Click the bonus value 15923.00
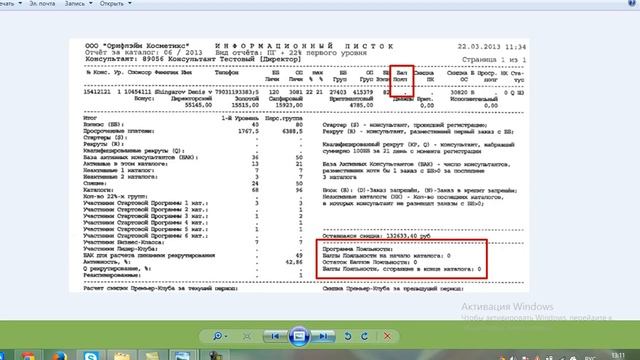Screen dimensions: 640x360 tap(289, 105)
